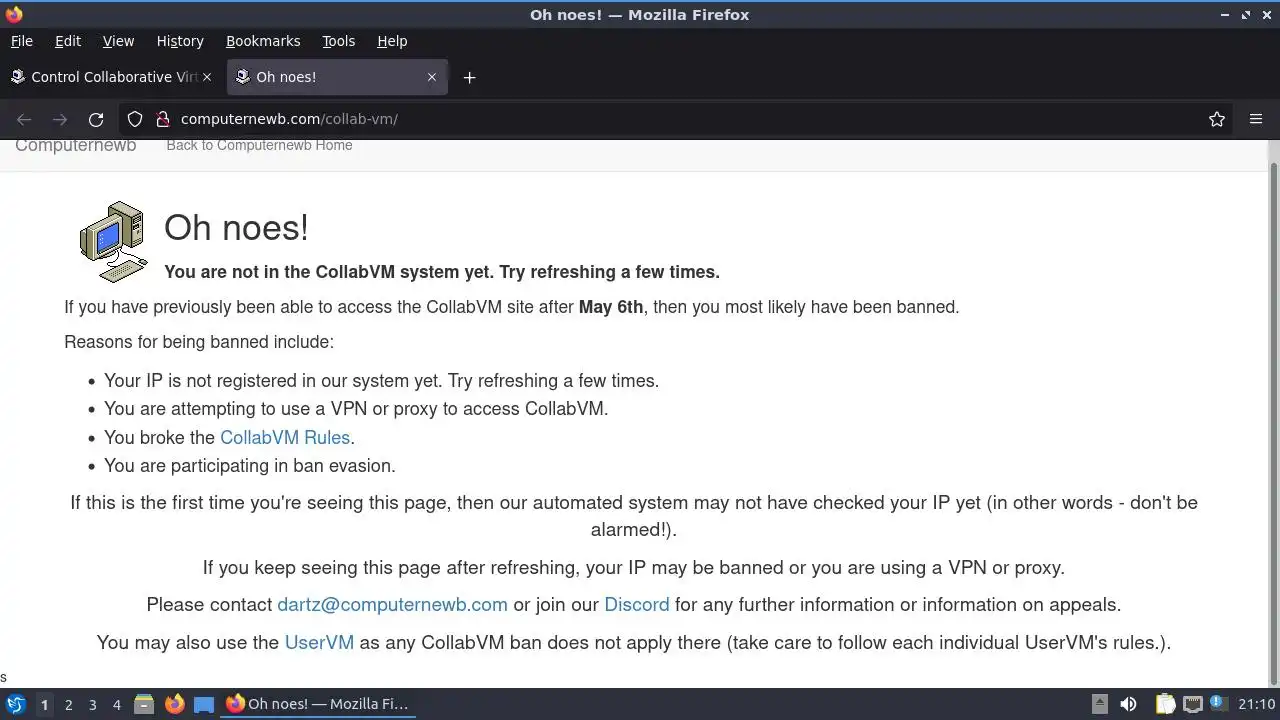Click the bold 'May 6th' text
The image size is (1280, 720).
[611, 307]
